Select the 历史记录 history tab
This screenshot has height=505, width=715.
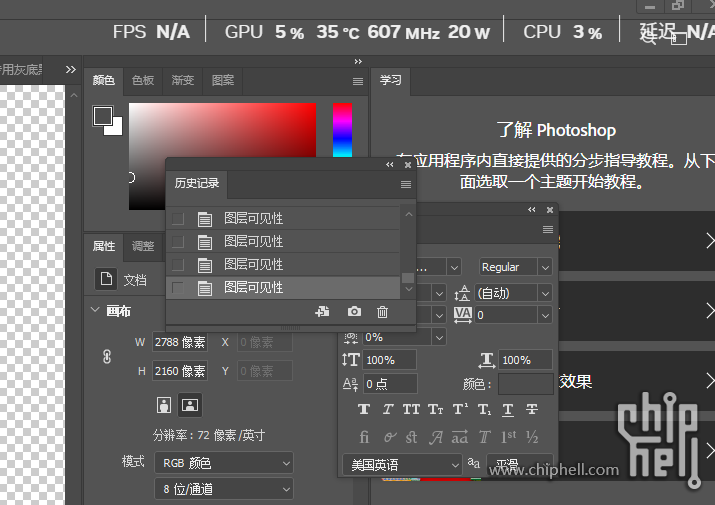point(197,183)
